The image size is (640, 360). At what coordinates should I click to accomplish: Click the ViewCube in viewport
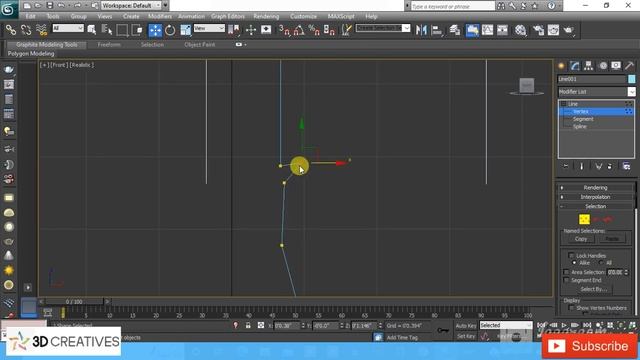pos(527,86)
